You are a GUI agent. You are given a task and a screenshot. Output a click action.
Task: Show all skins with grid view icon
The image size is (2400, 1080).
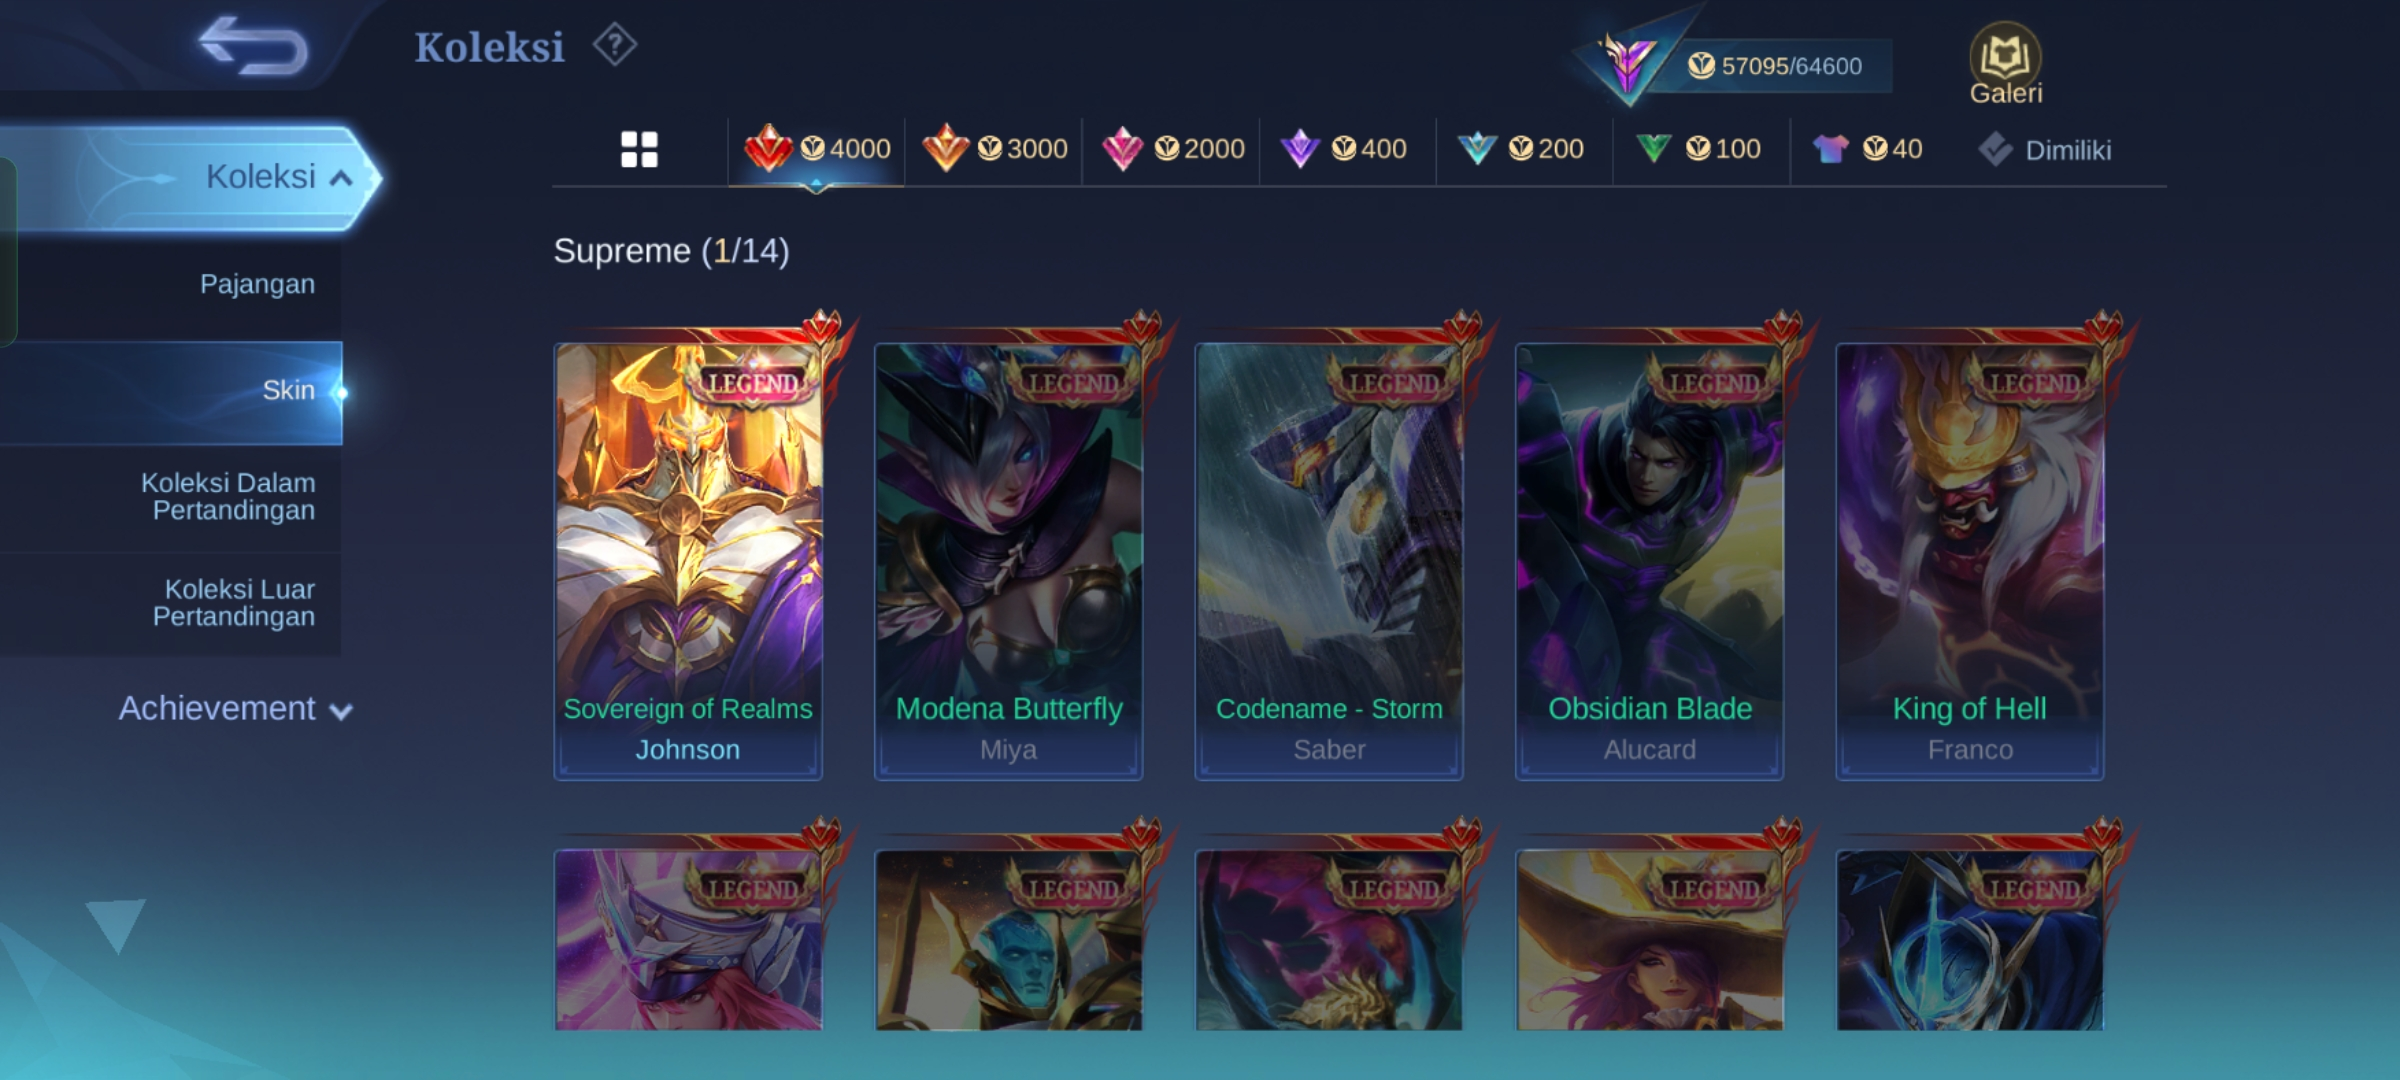(639, 150)
